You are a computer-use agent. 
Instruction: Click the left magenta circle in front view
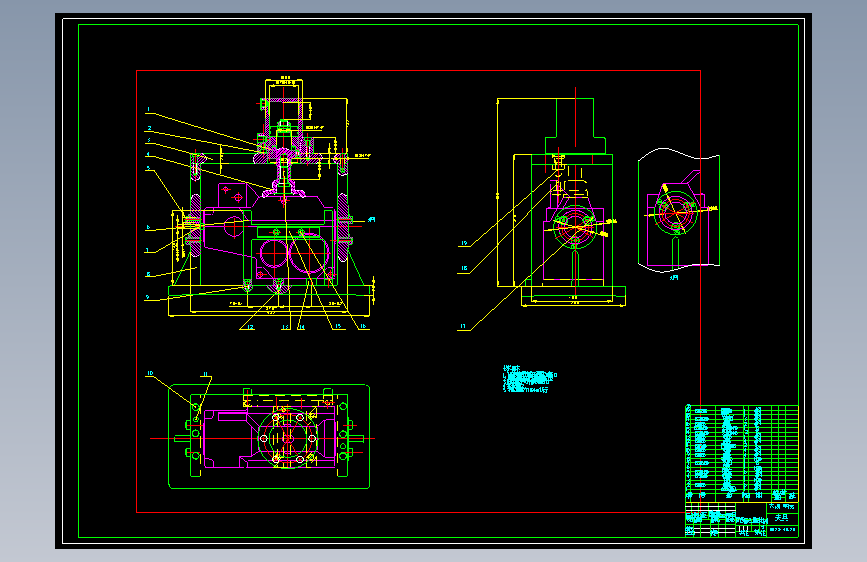tap(274, 253)
